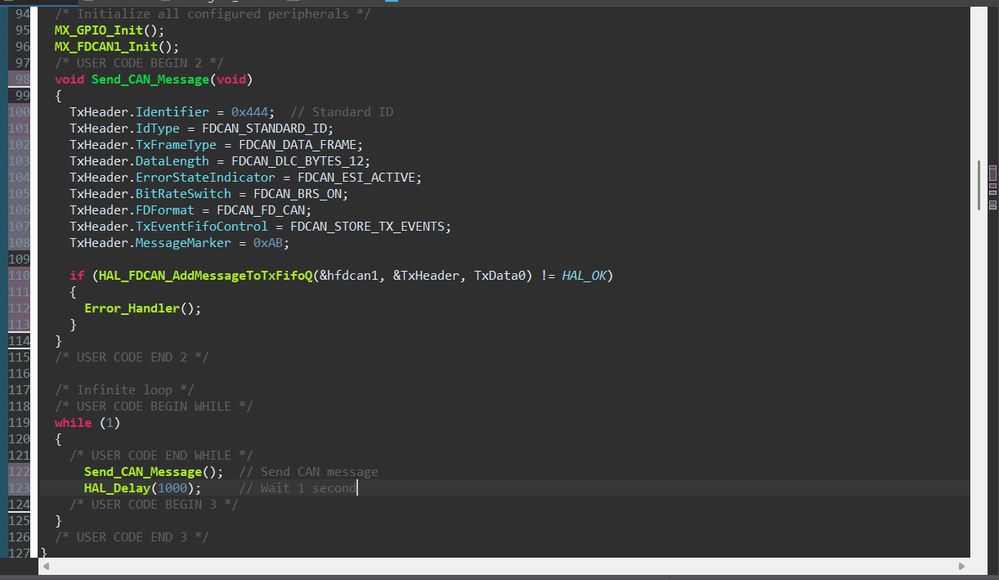Click the while keyword

click(73, 423)
